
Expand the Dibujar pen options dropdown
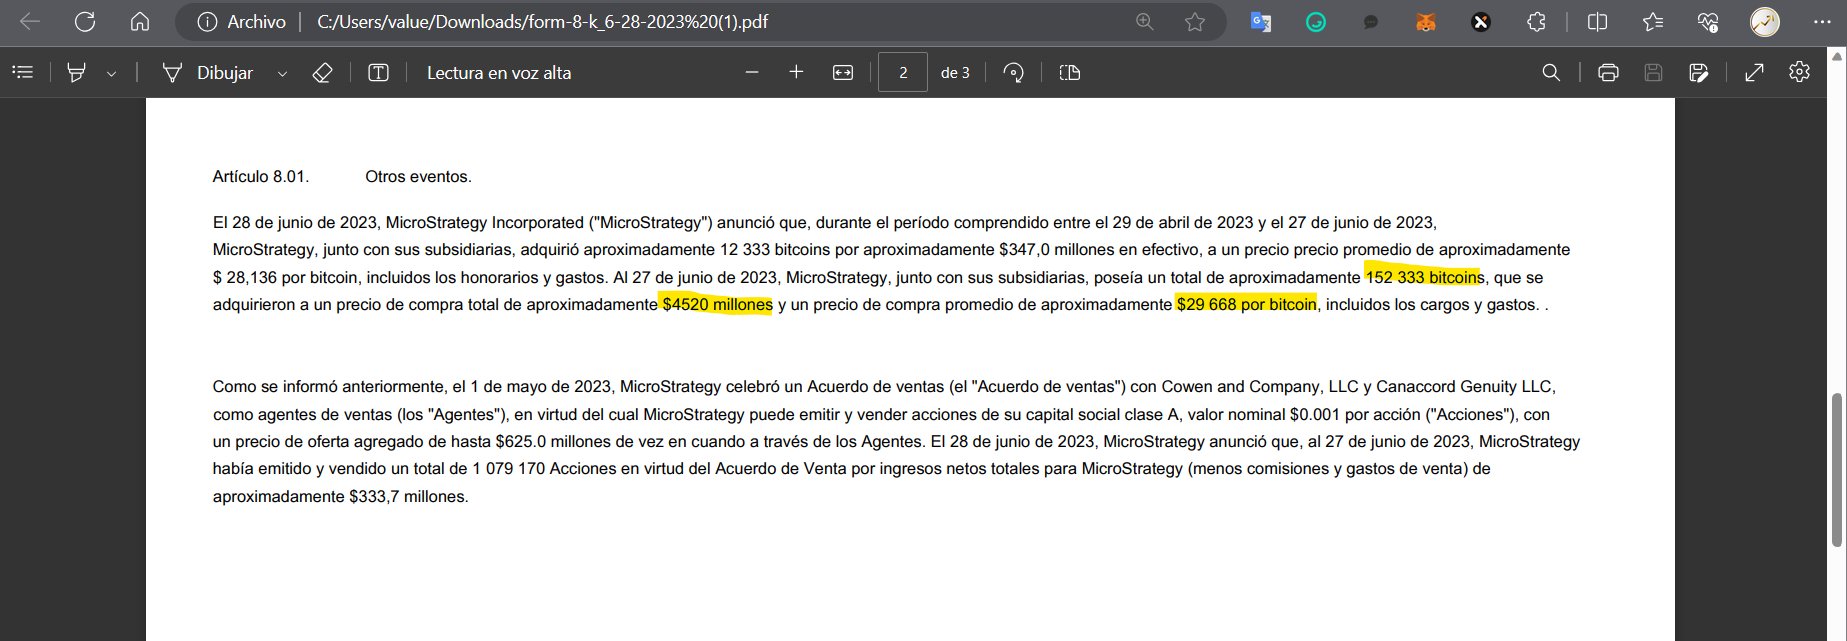(282, 73)
